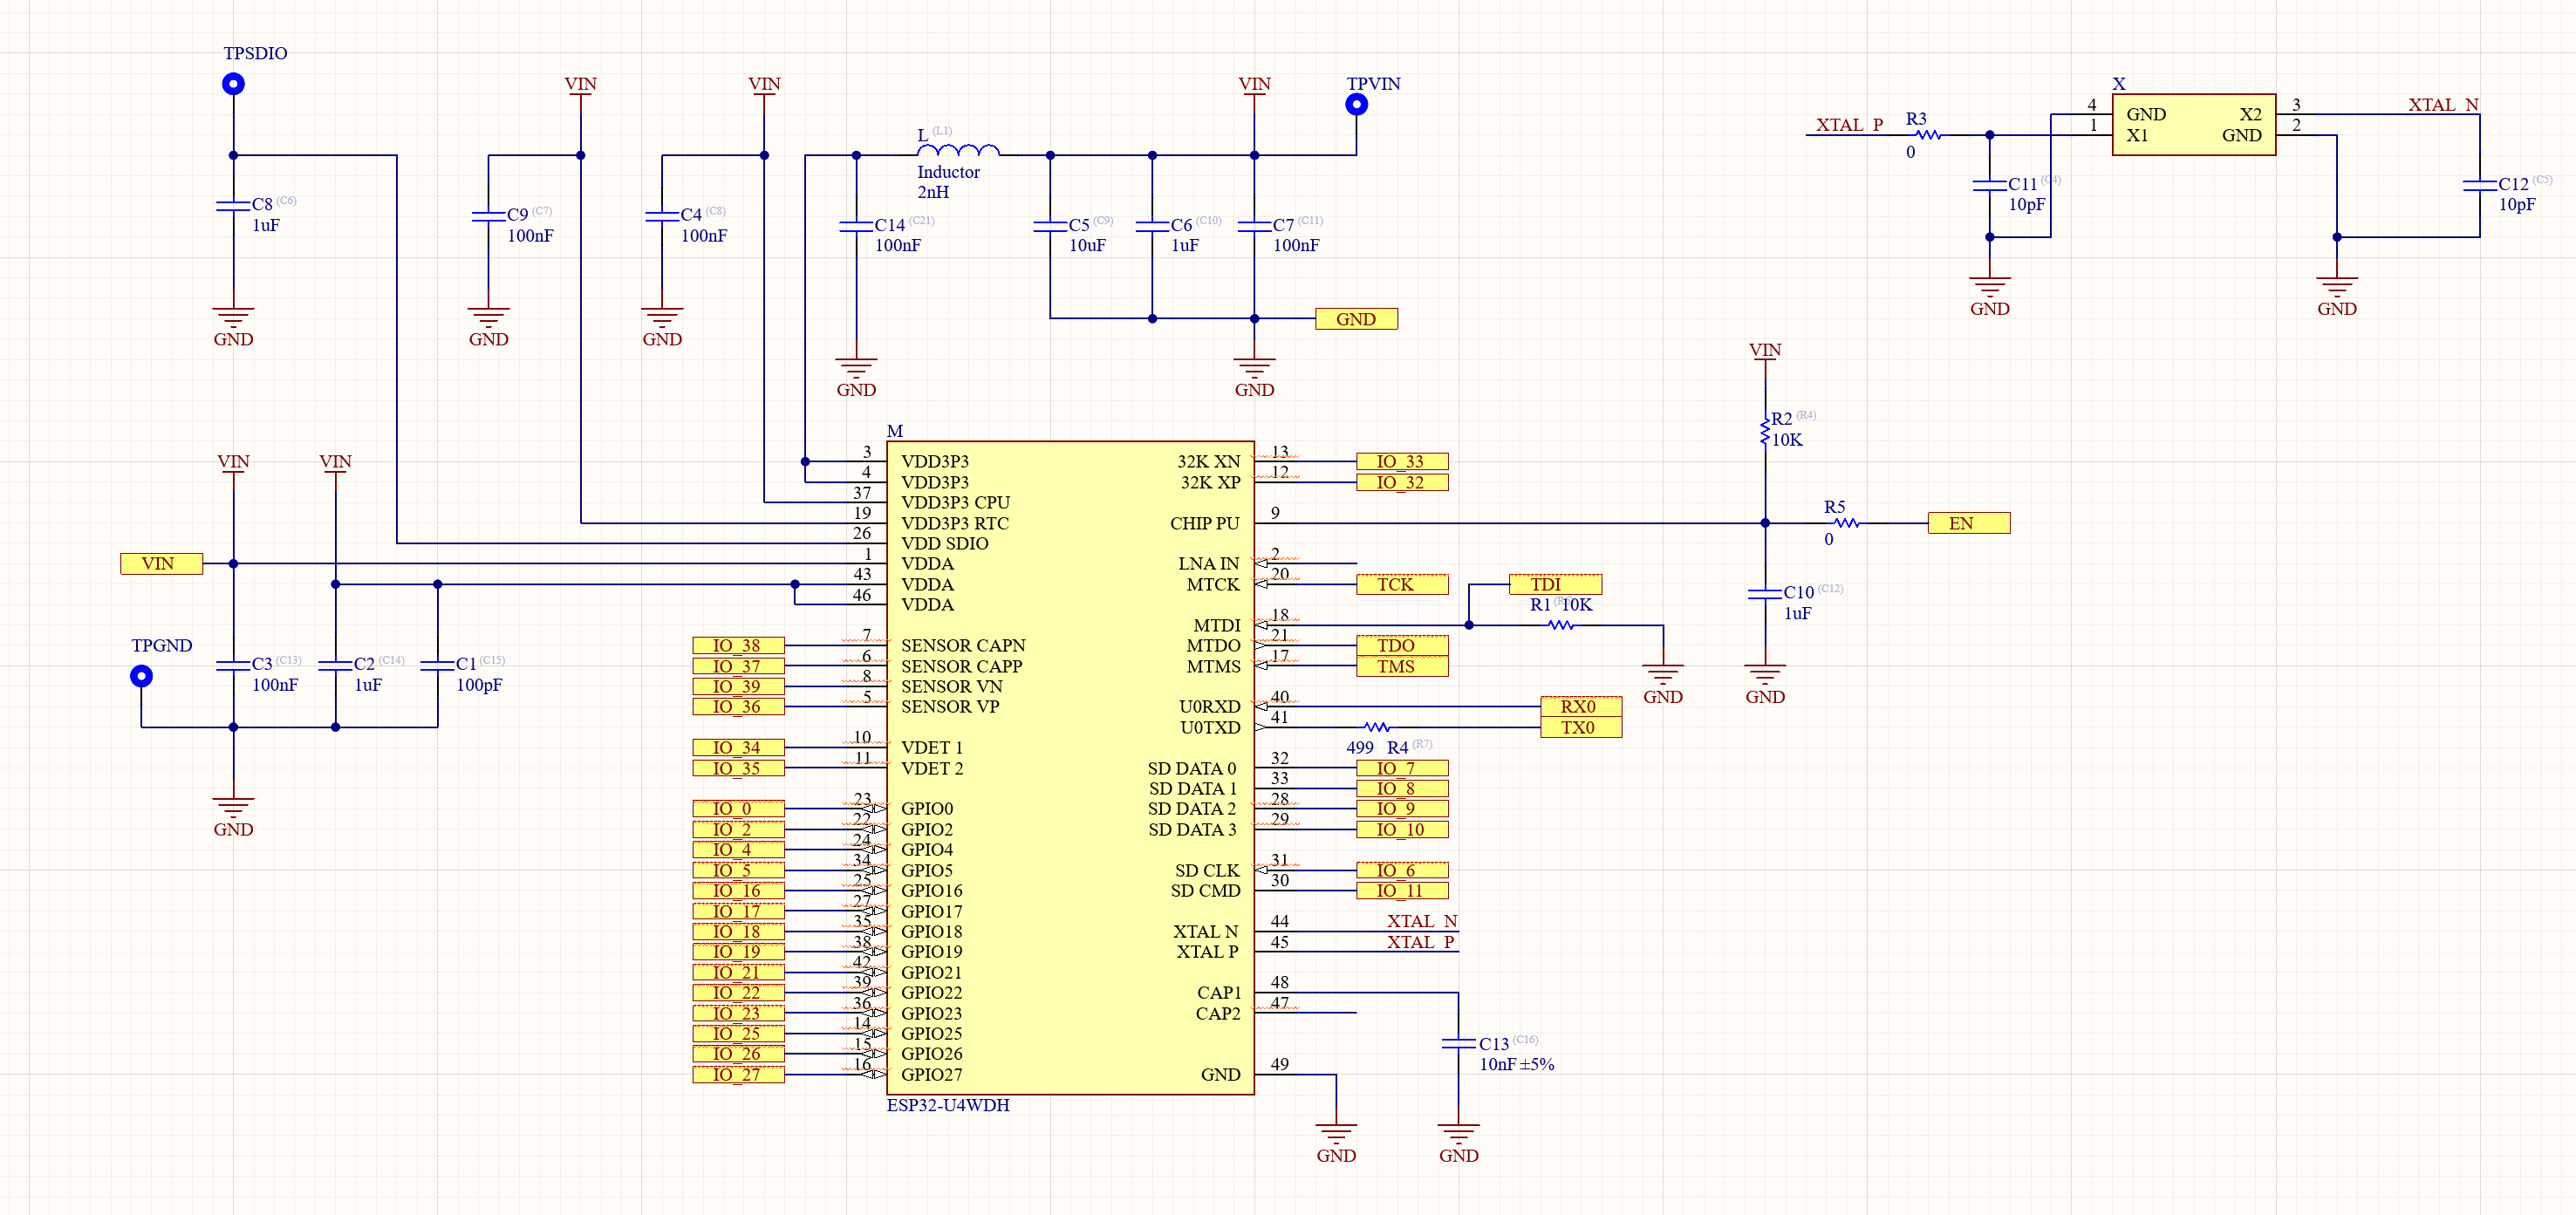Click the TDO port label

[x=1402, y=645]
